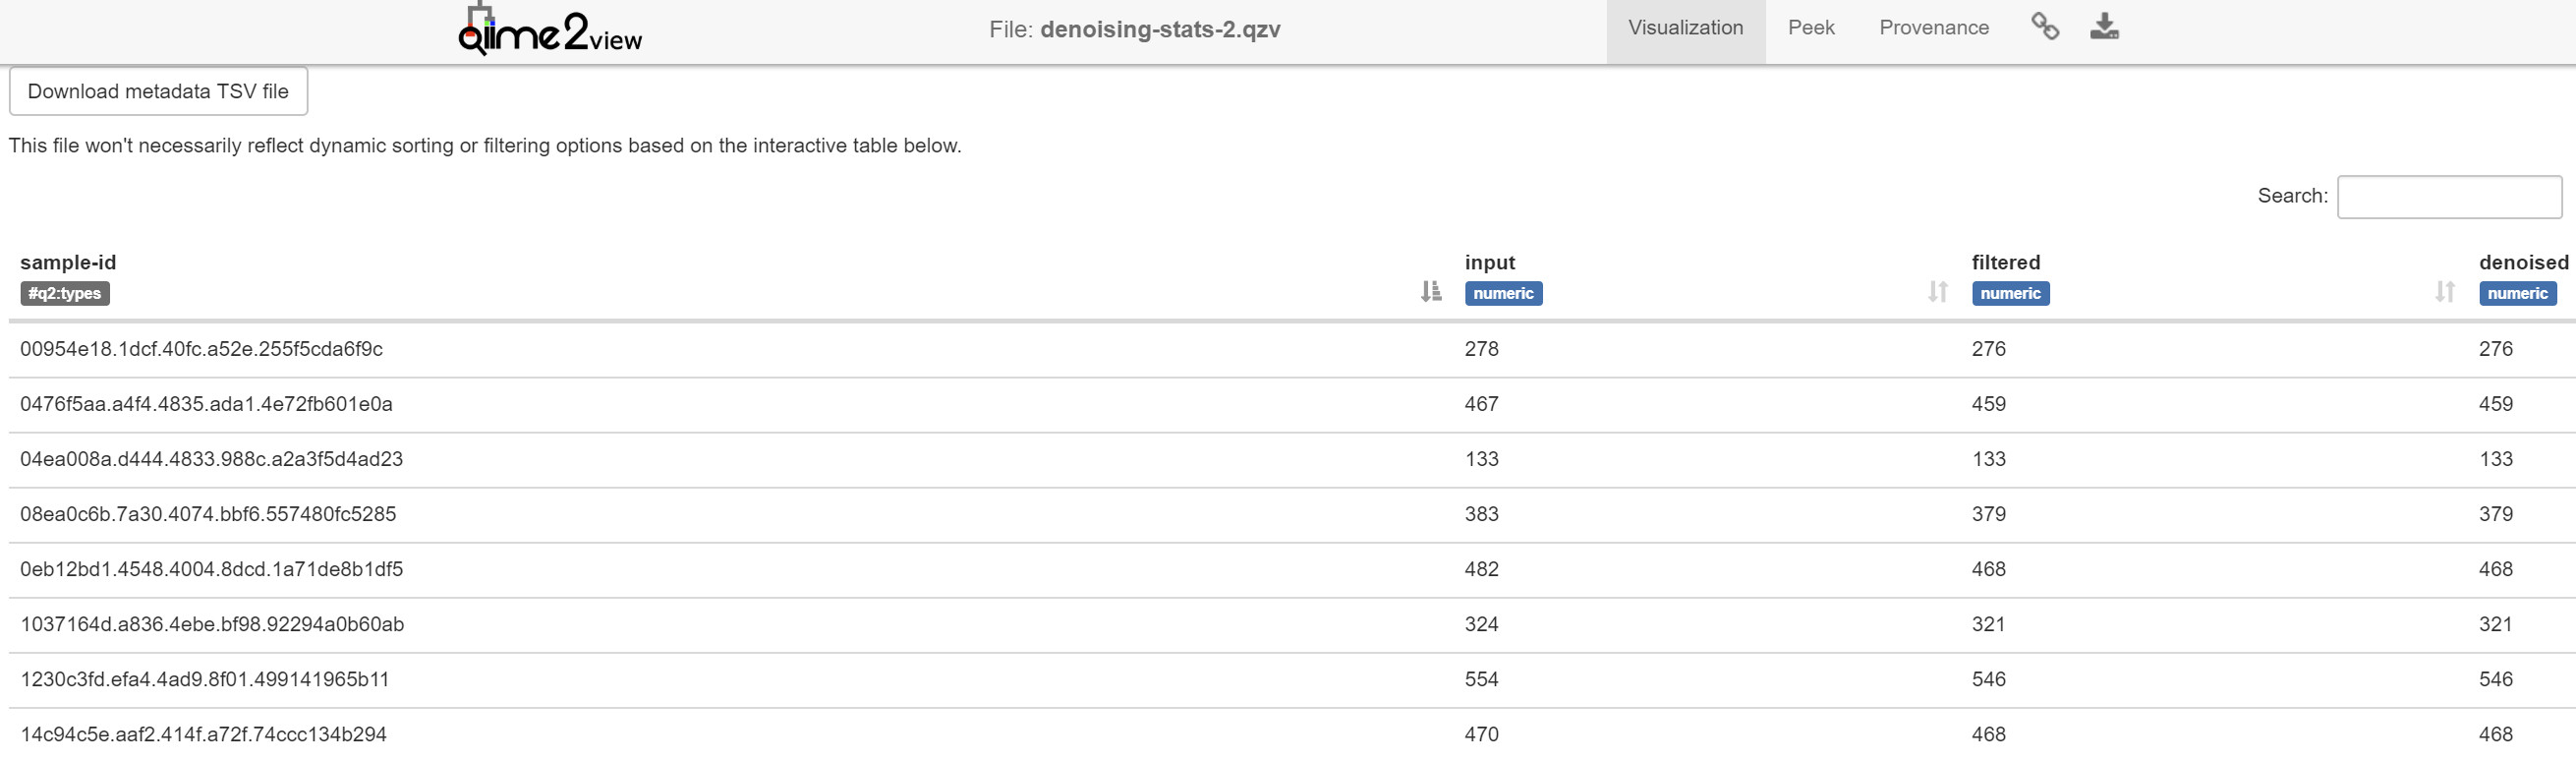Select row 14c94c5e.aaf2.414f.a72f.74ccc134b294
The width and height of the screenshot is (2576, 761).
point(1292,734)
